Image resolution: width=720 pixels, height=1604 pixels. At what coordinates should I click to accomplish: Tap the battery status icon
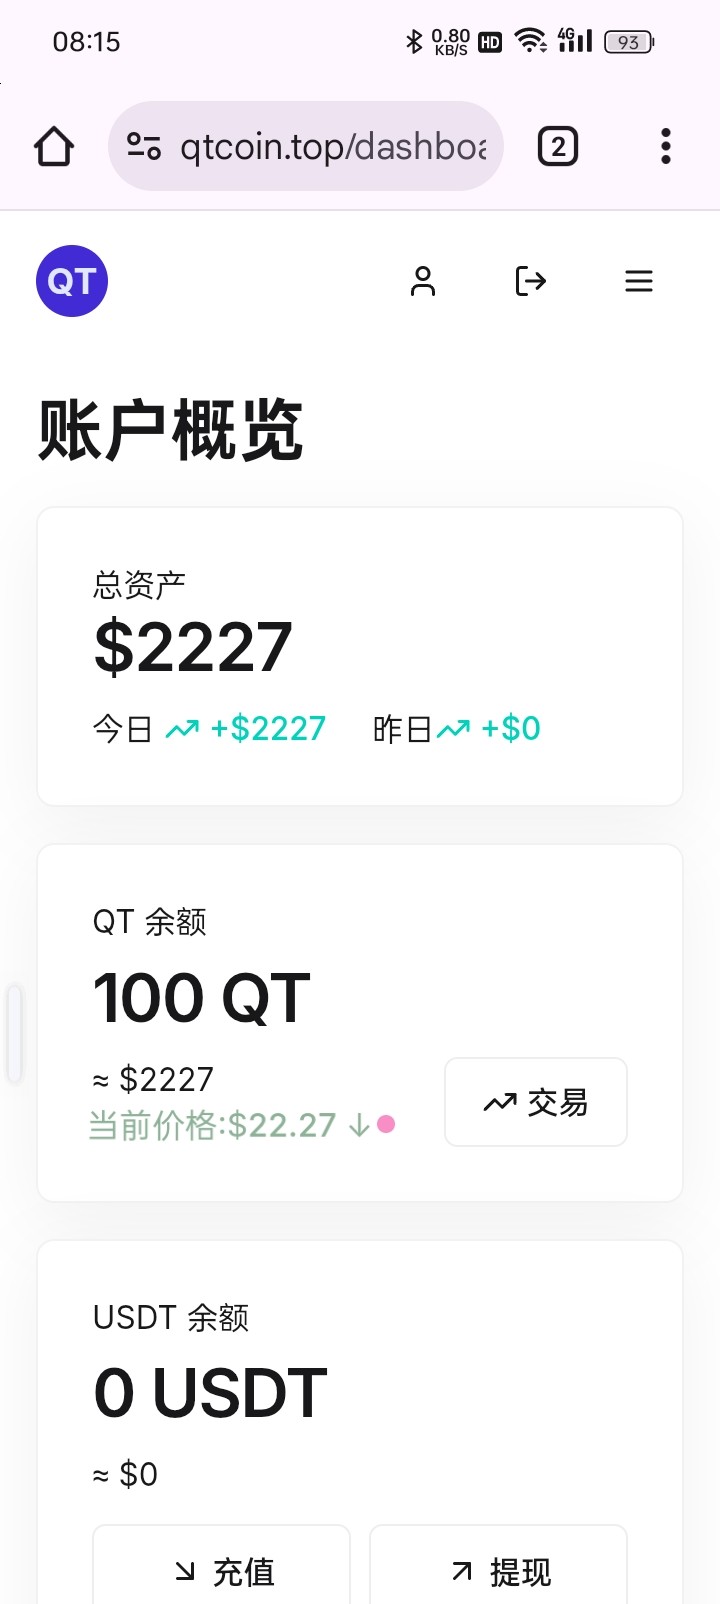(629, 42)
